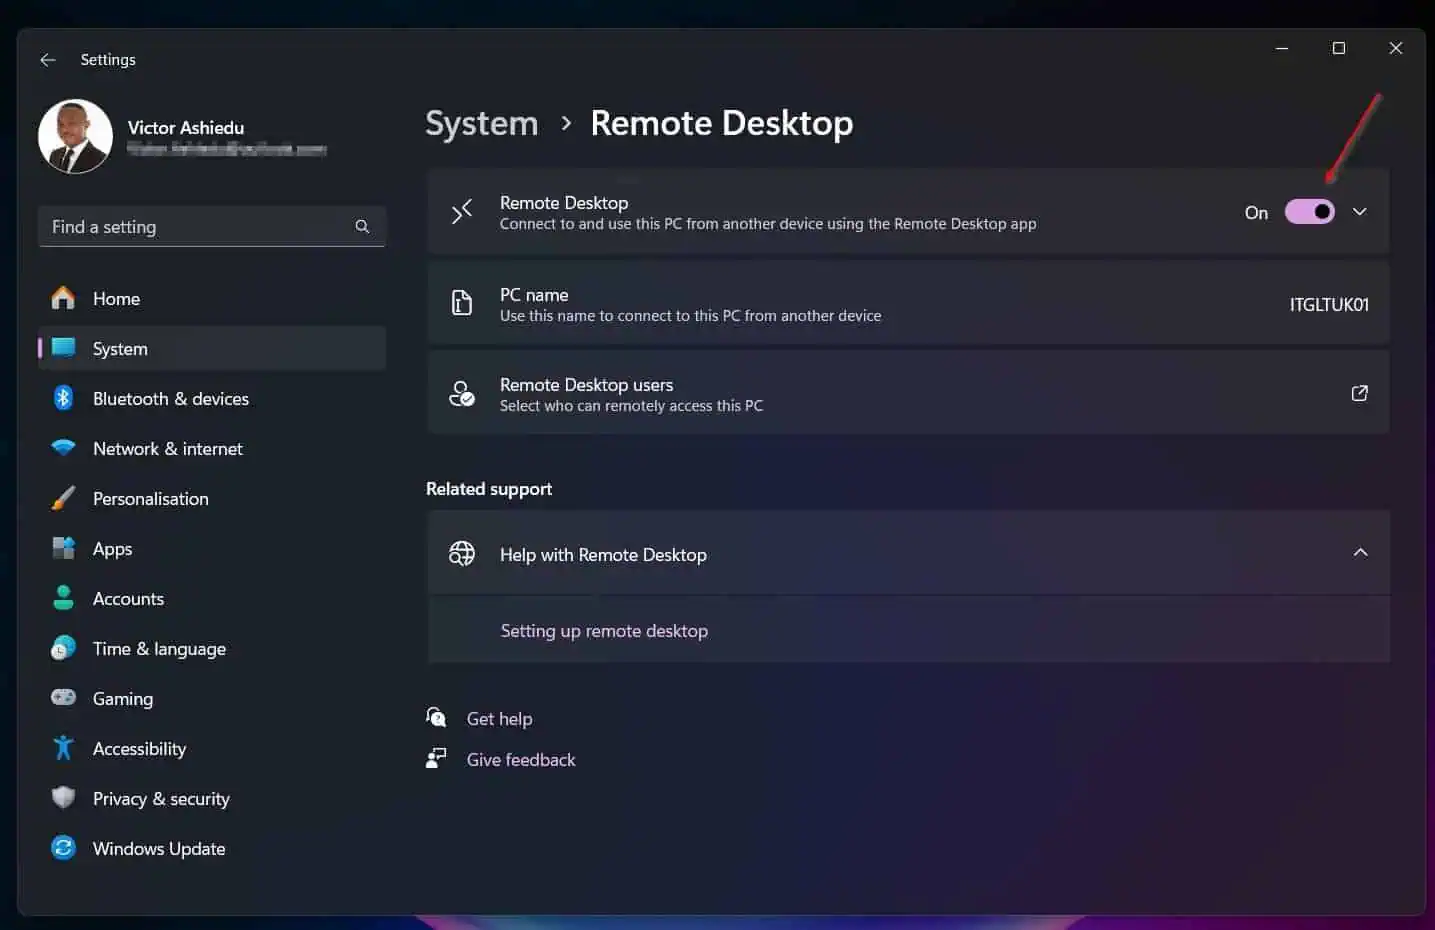Expand the Remote Desktop options chevron
The width and height of the screenshot is (1435, 930).
pyautogui.click(x=1360, y=212)
